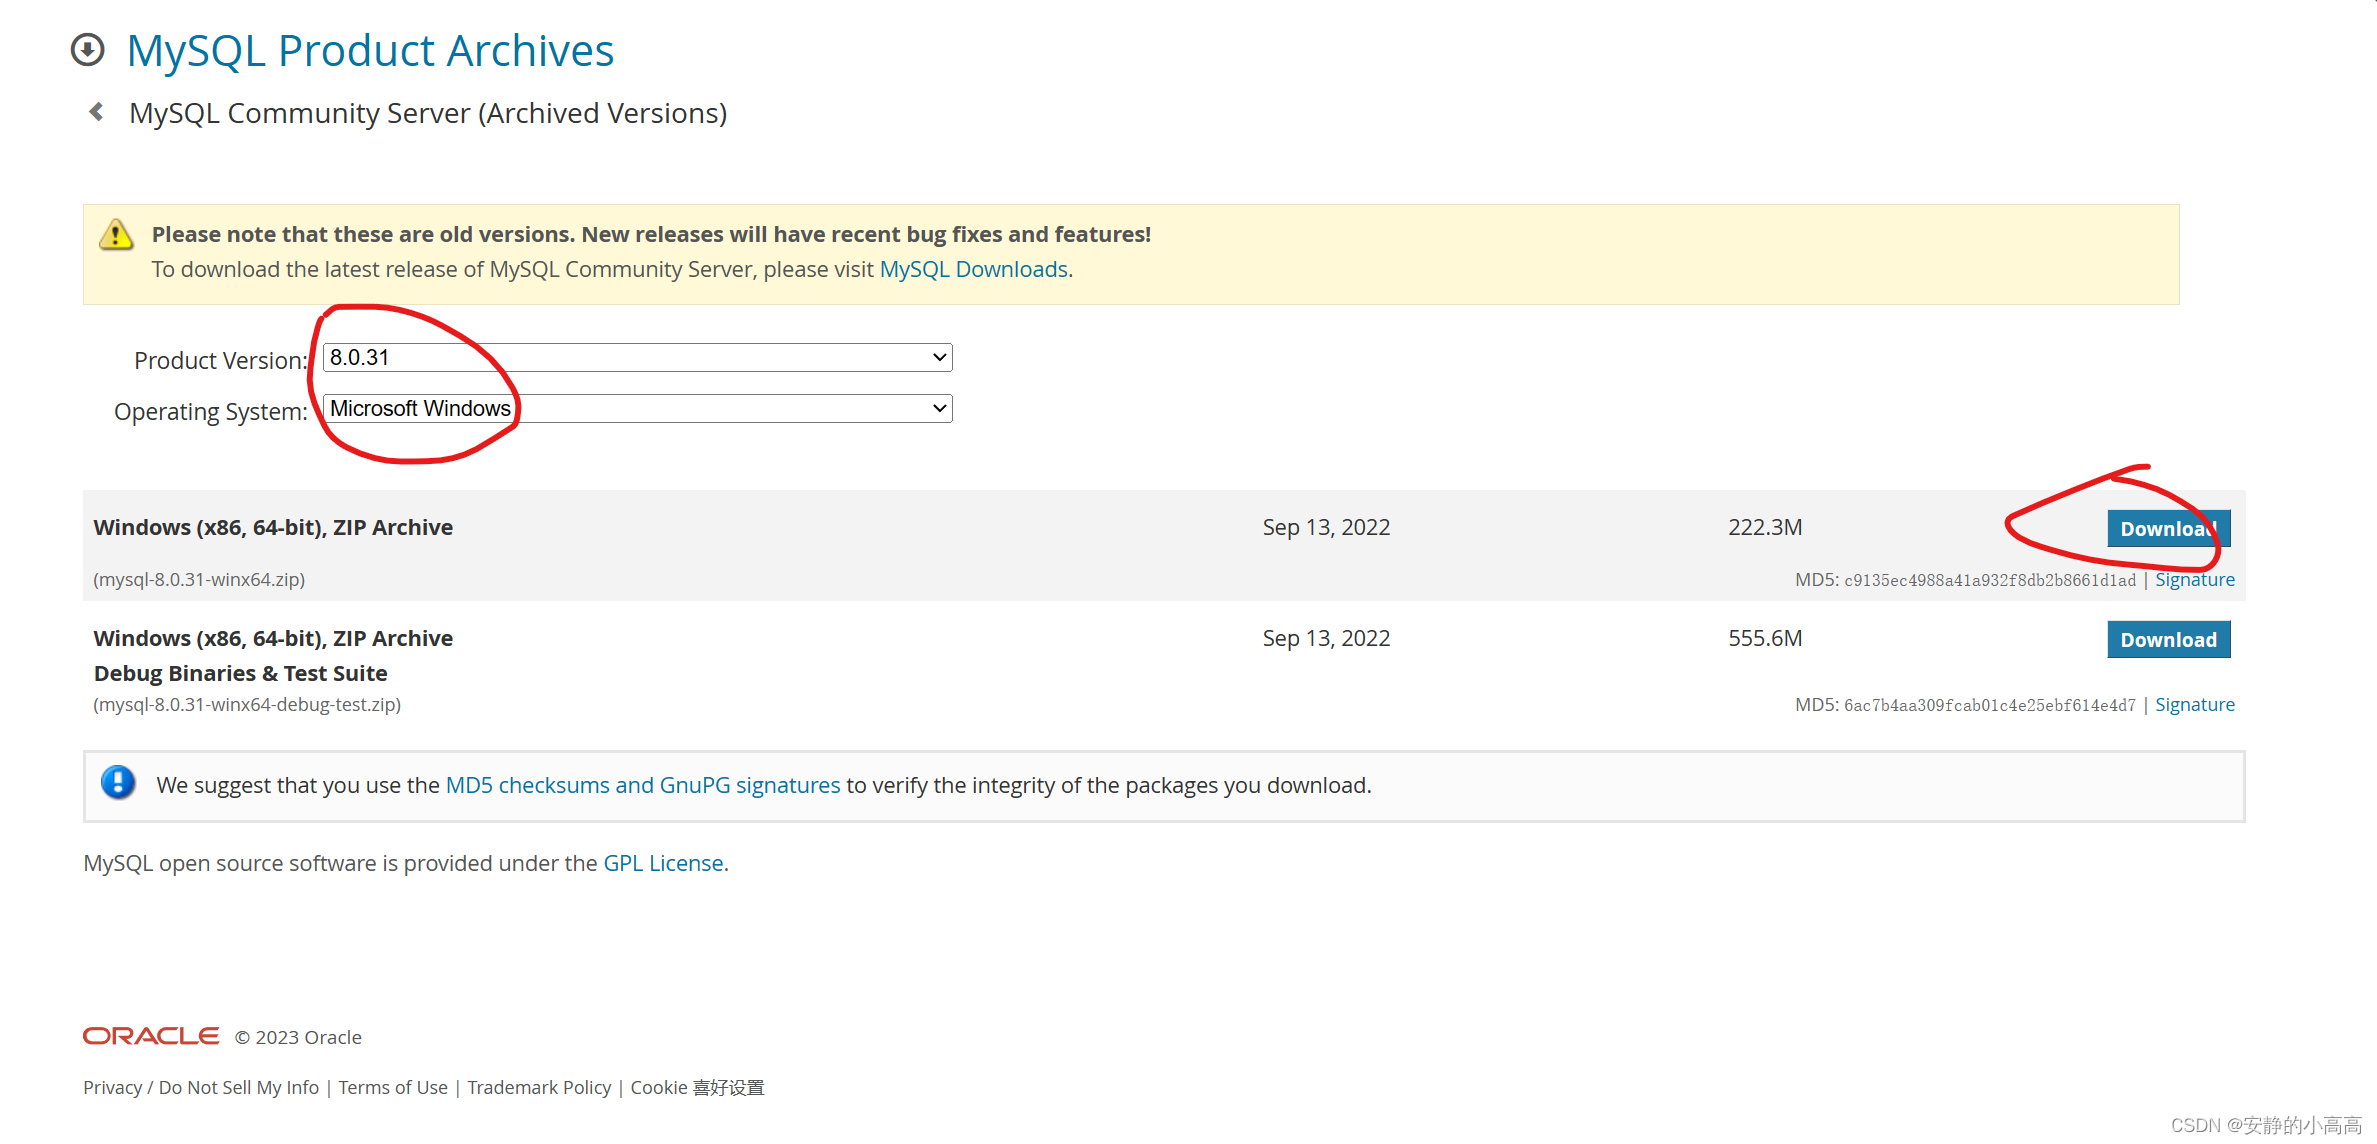Click the blue info exclamation icon
Viewport: 2377px width, 1144px height.
[x=118, y=783]
